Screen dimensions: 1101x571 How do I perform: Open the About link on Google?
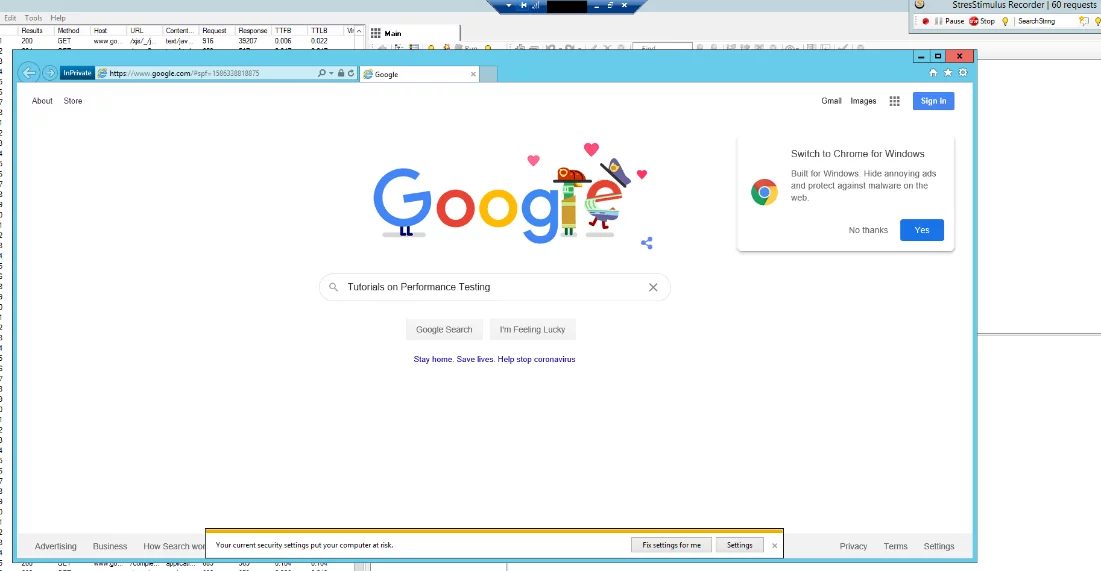click(42, 101)
